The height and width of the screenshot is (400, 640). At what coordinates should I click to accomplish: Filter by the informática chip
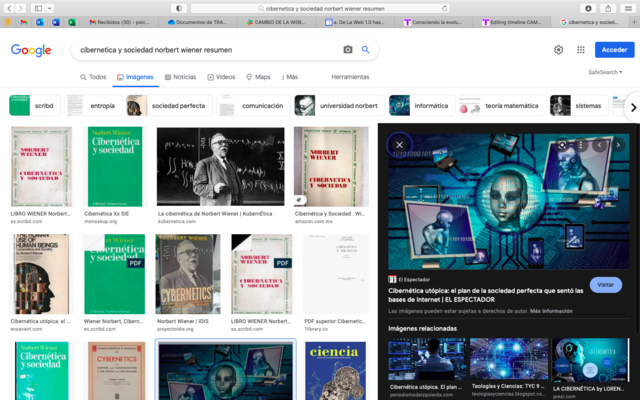pos(422,106)
